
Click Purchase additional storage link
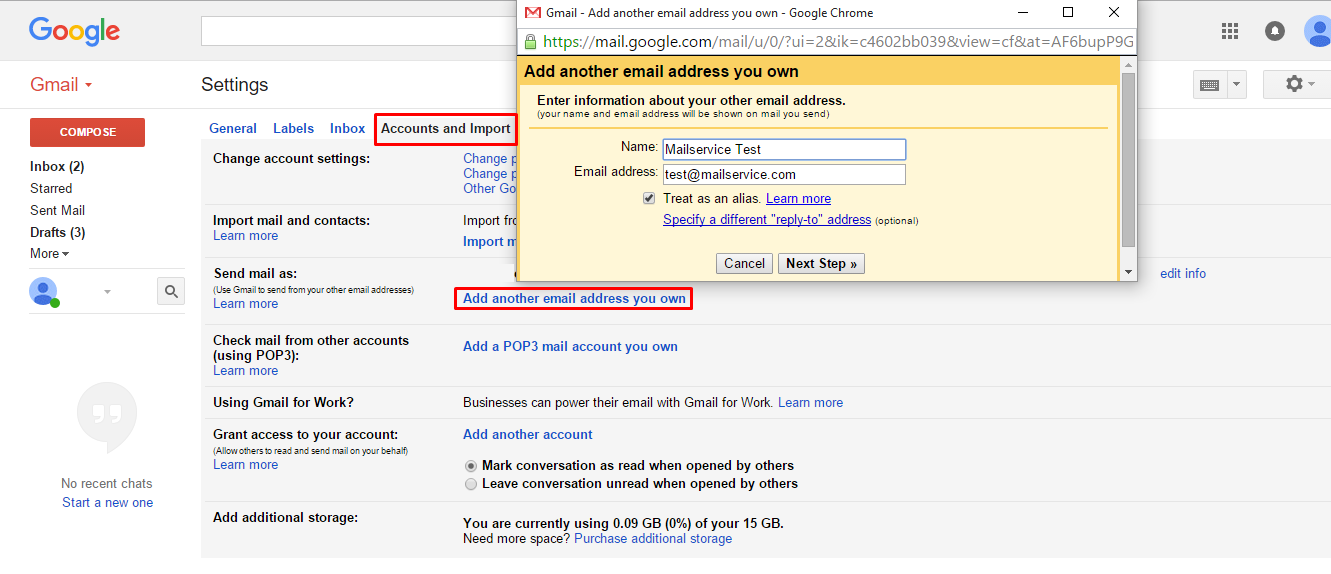653,538
